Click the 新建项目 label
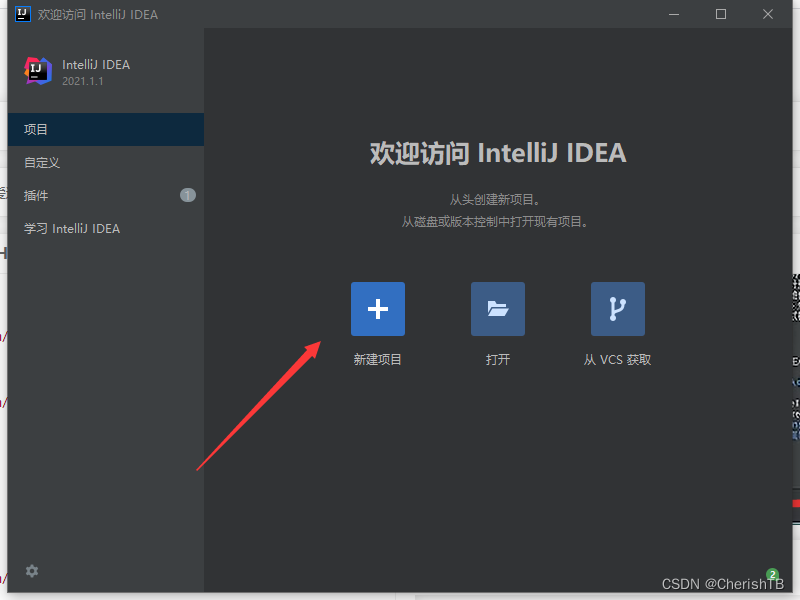The height and width of the screenshot is (600, 800). [x=378, y=360]
